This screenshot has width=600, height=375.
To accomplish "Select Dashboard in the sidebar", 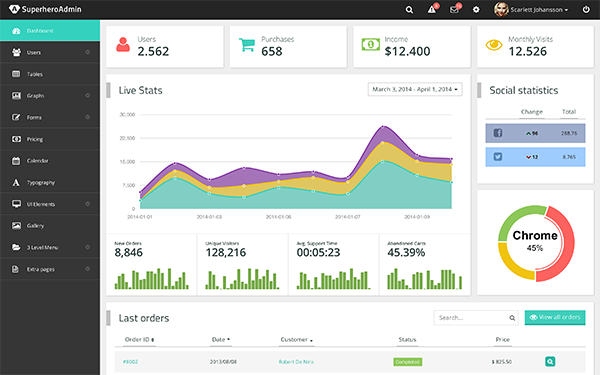I will 50,31.
